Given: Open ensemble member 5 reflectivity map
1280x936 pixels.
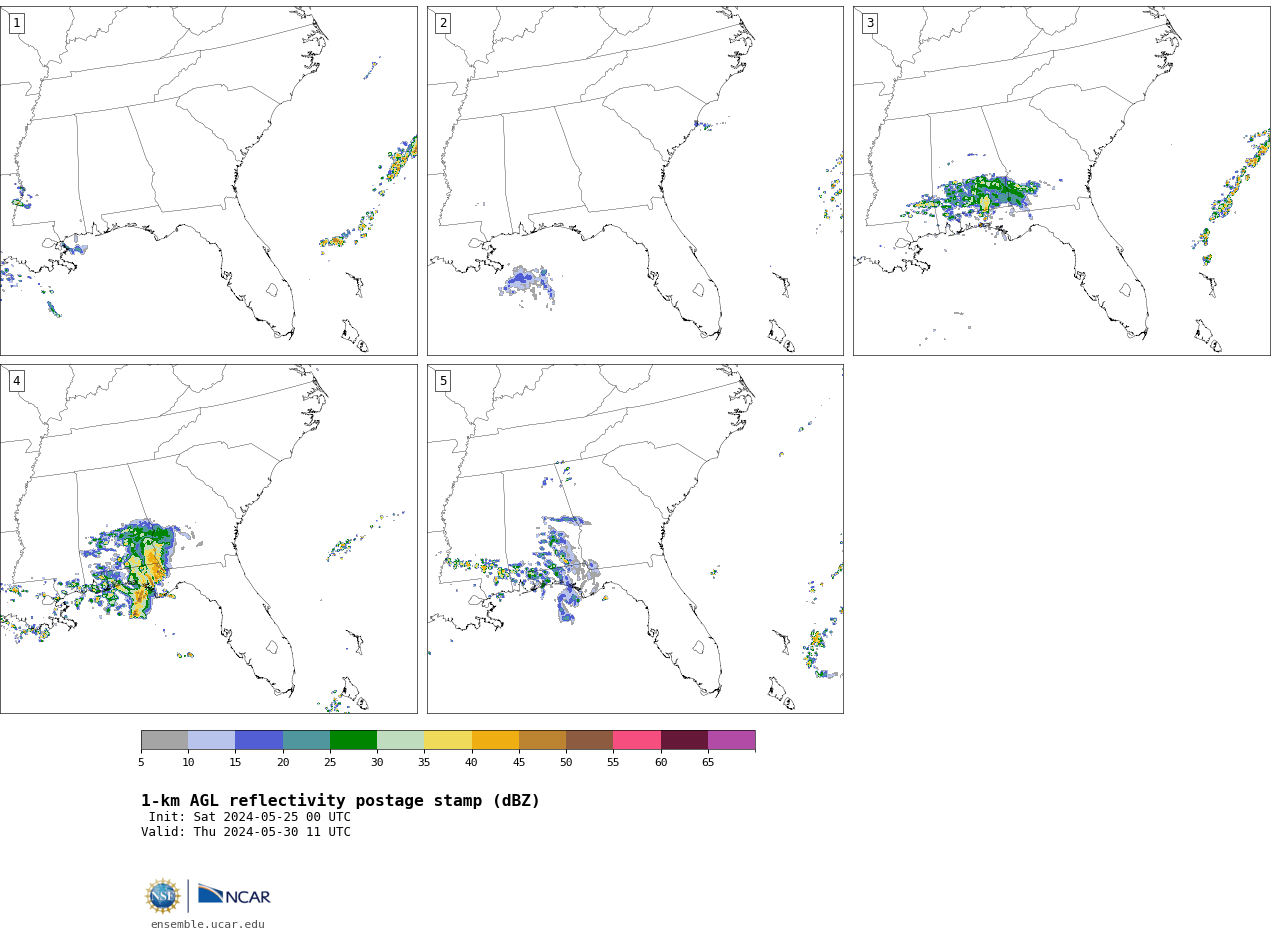Looking at the screenshot, I should click(635, 539).
